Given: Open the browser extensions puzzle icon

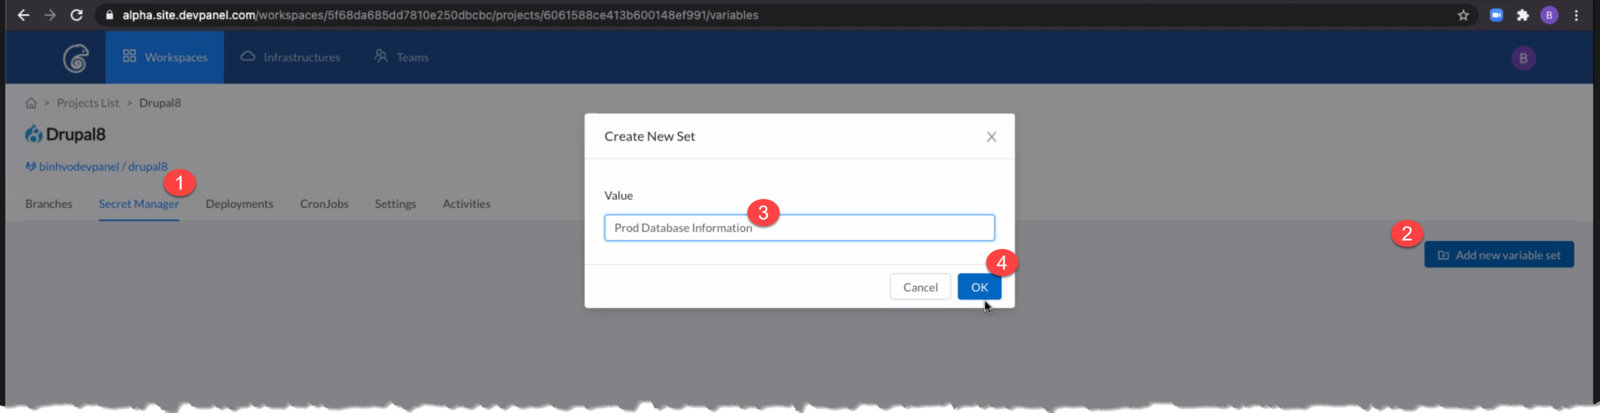Looking at the screenshot, I should (1522, 15).
